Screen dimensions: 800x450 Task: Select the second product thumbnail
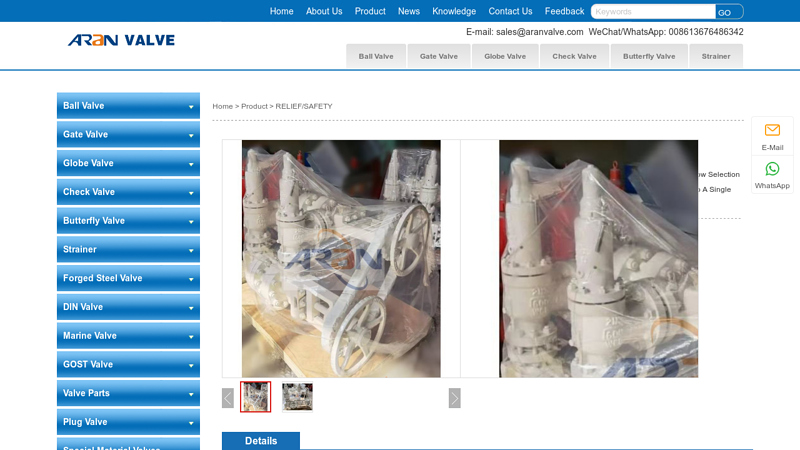pos(297,396)
